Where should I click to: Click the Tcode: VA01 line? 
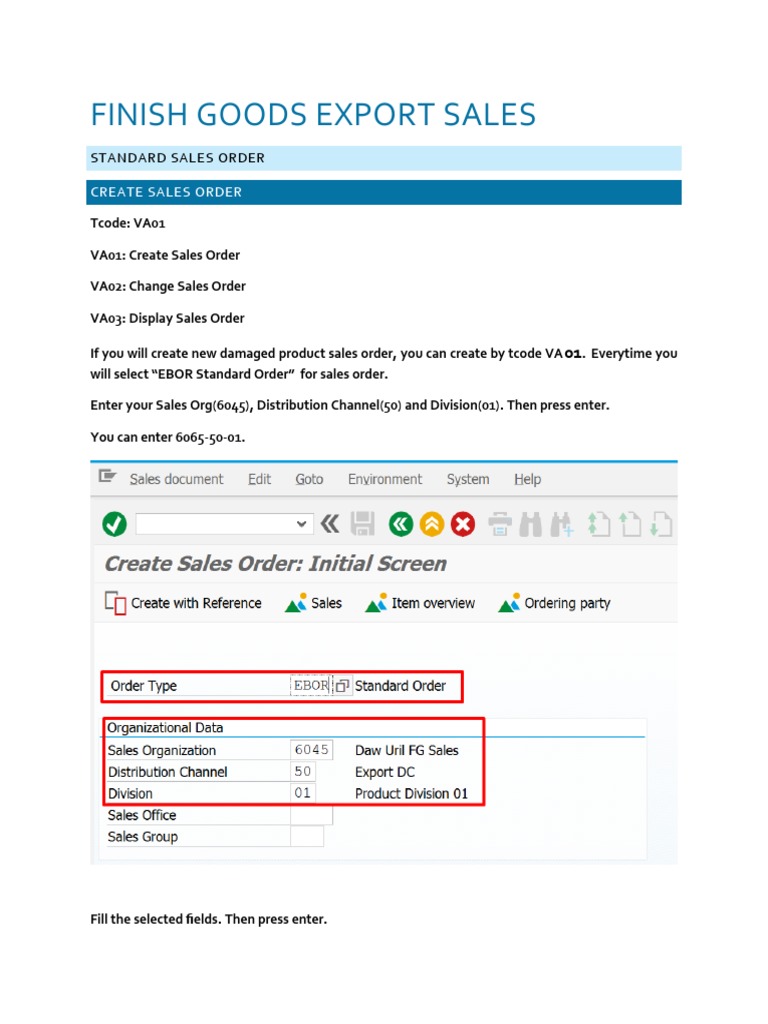point(127,223)
